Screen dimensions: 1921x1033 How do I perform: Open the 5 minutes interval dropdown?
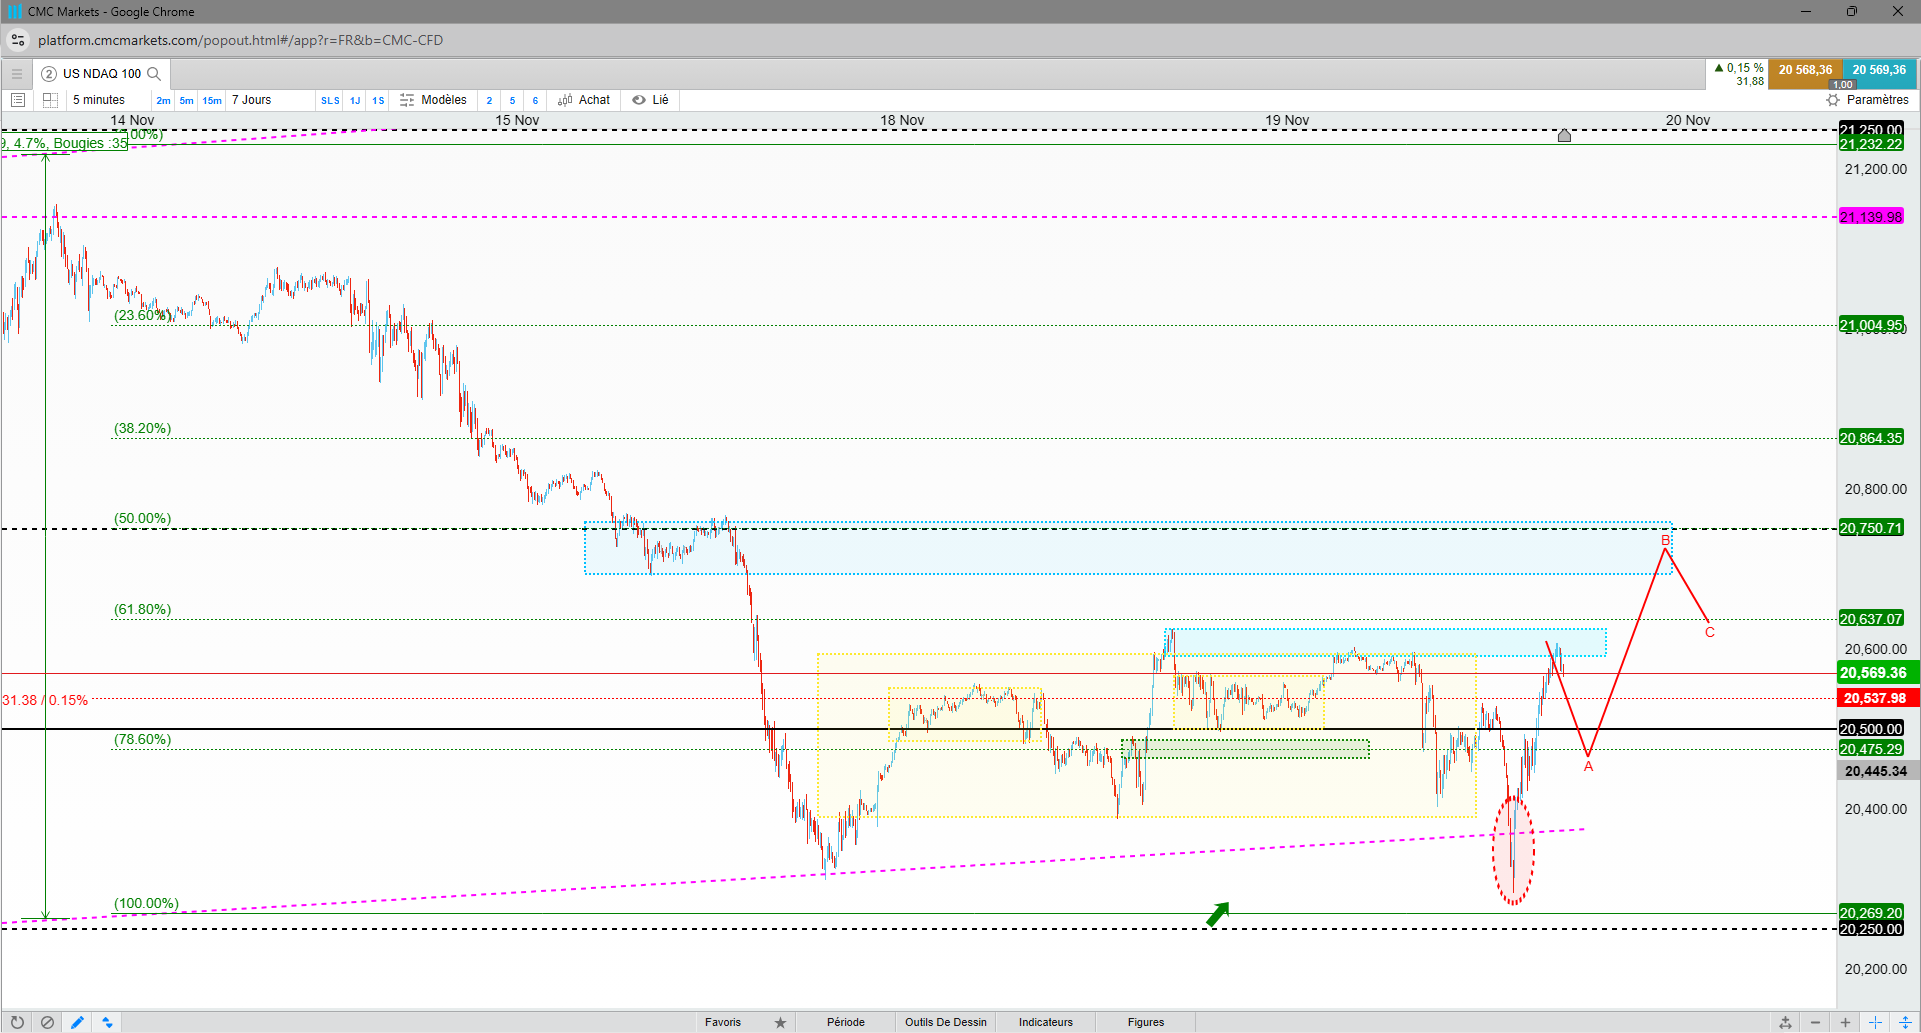(99, 100)
